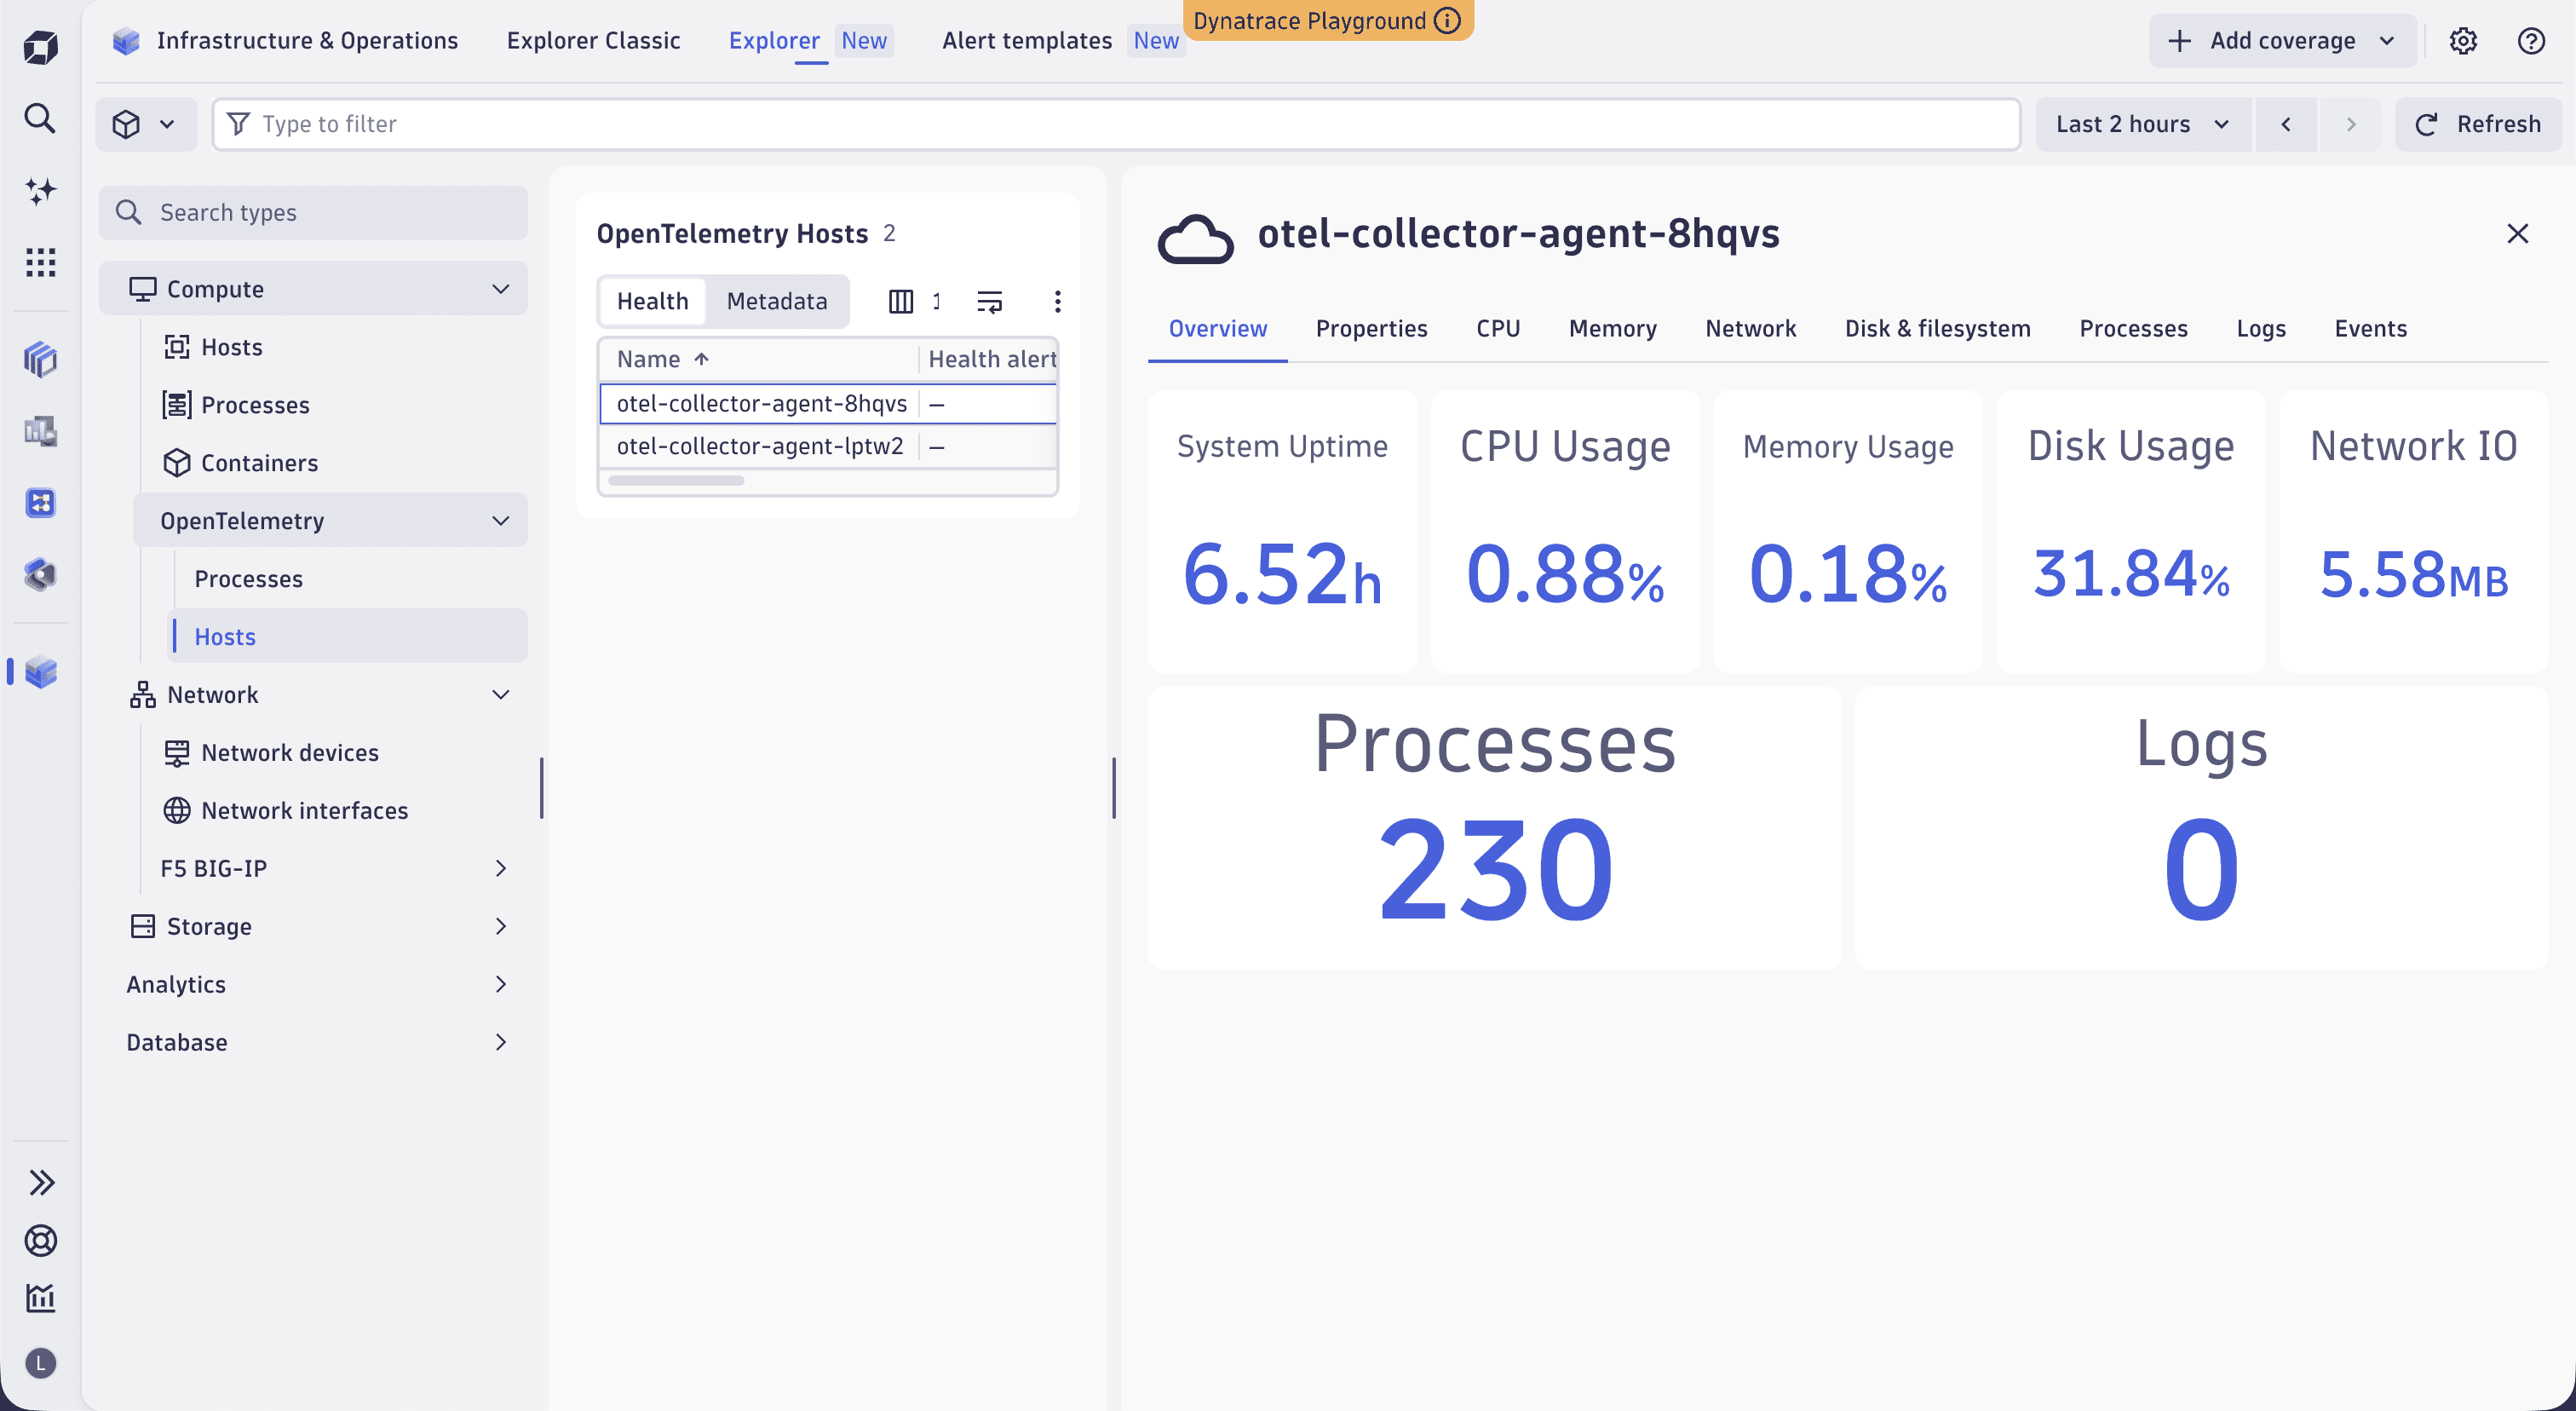The width and height of the screenshot is (2576, 1411).
Task: Expand the F5 BIG-IP section
Action: pos(501,869)
